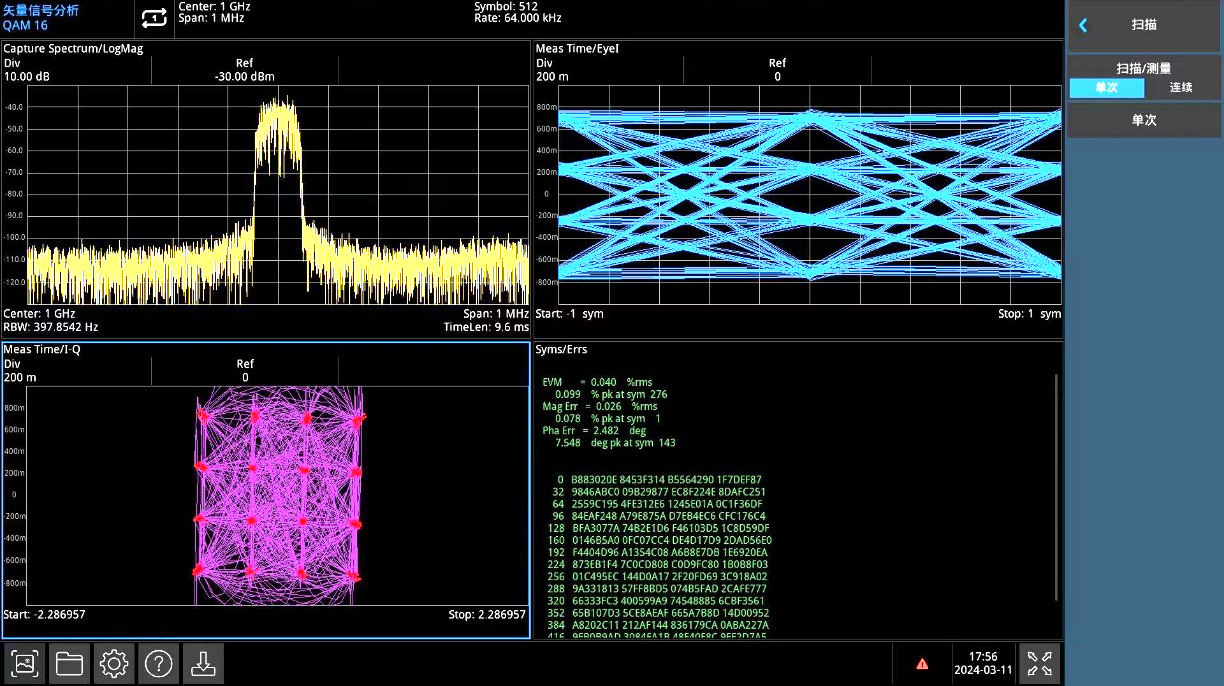Click the Div 10.00 dB scale field
Image resolution: width=1224 pixels, height=686 pixels.
30,70
